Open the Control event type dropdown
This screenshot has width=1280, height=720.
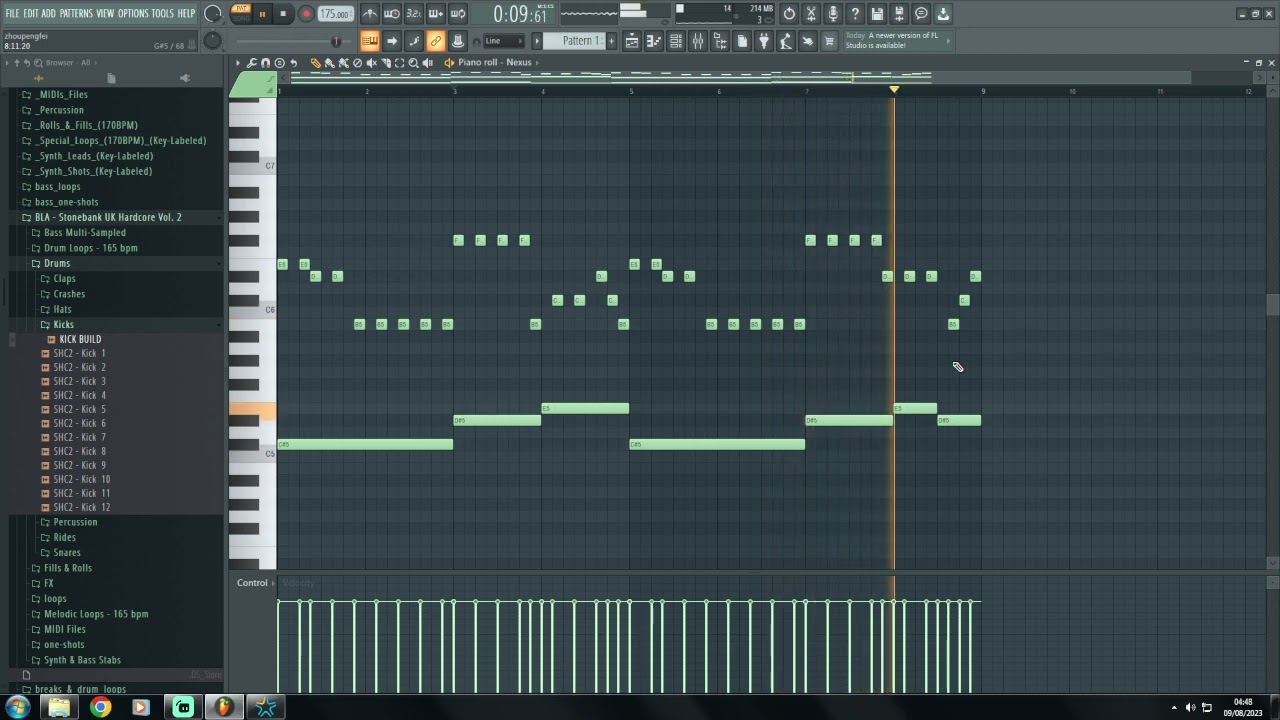(x=254, y=583)
